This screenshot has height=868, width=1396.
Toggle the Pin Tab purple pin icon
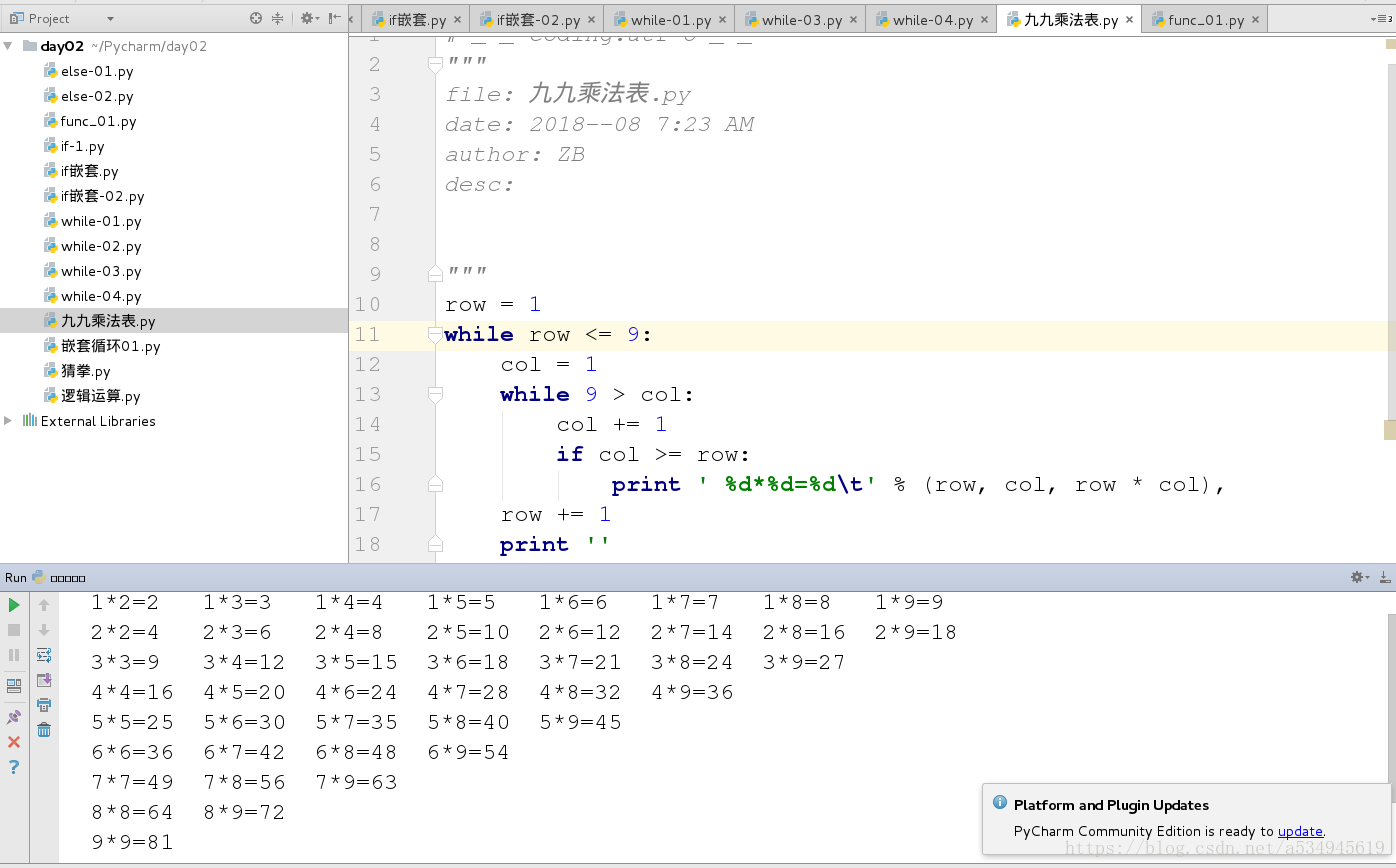coord(14,717)
